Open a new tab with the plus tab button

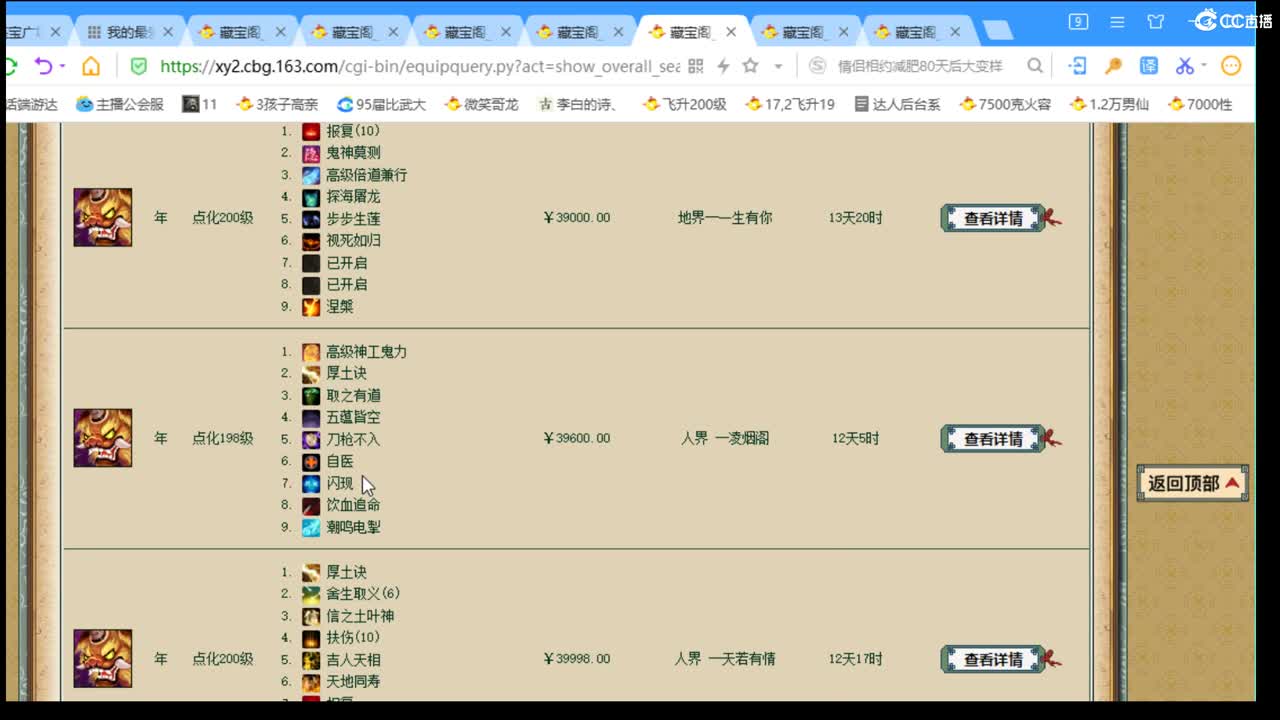click(x=997, y=32)
